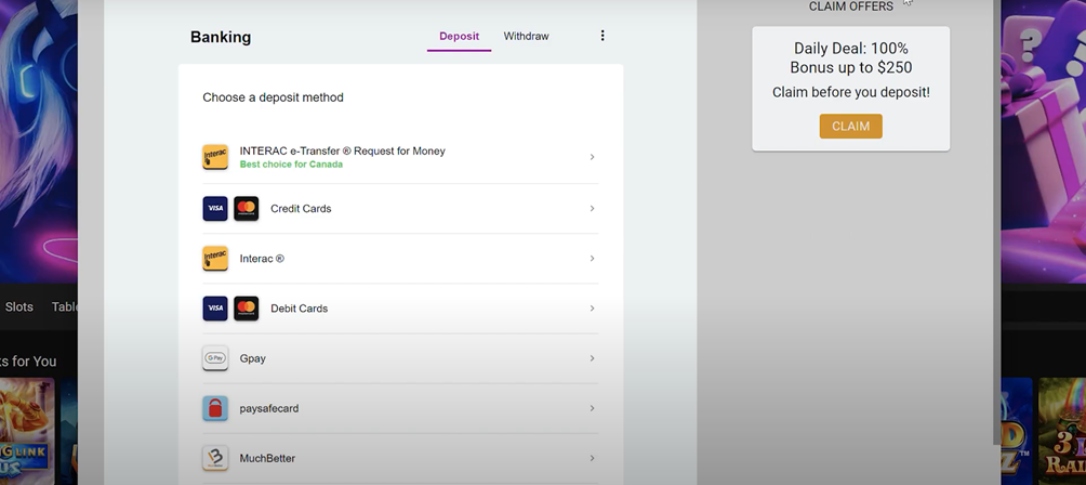Click the 'Best choice for Canada' label

coord(291,165)
